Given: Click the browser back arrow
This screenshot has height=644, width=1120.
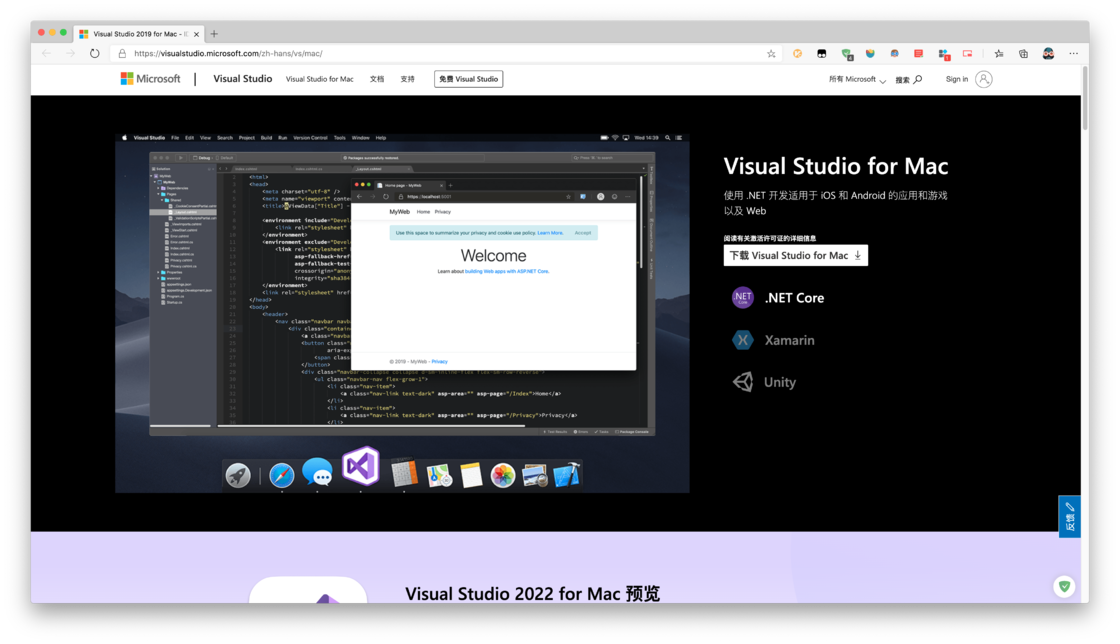Looking at the screenshot, I should [x=47, y=53].
